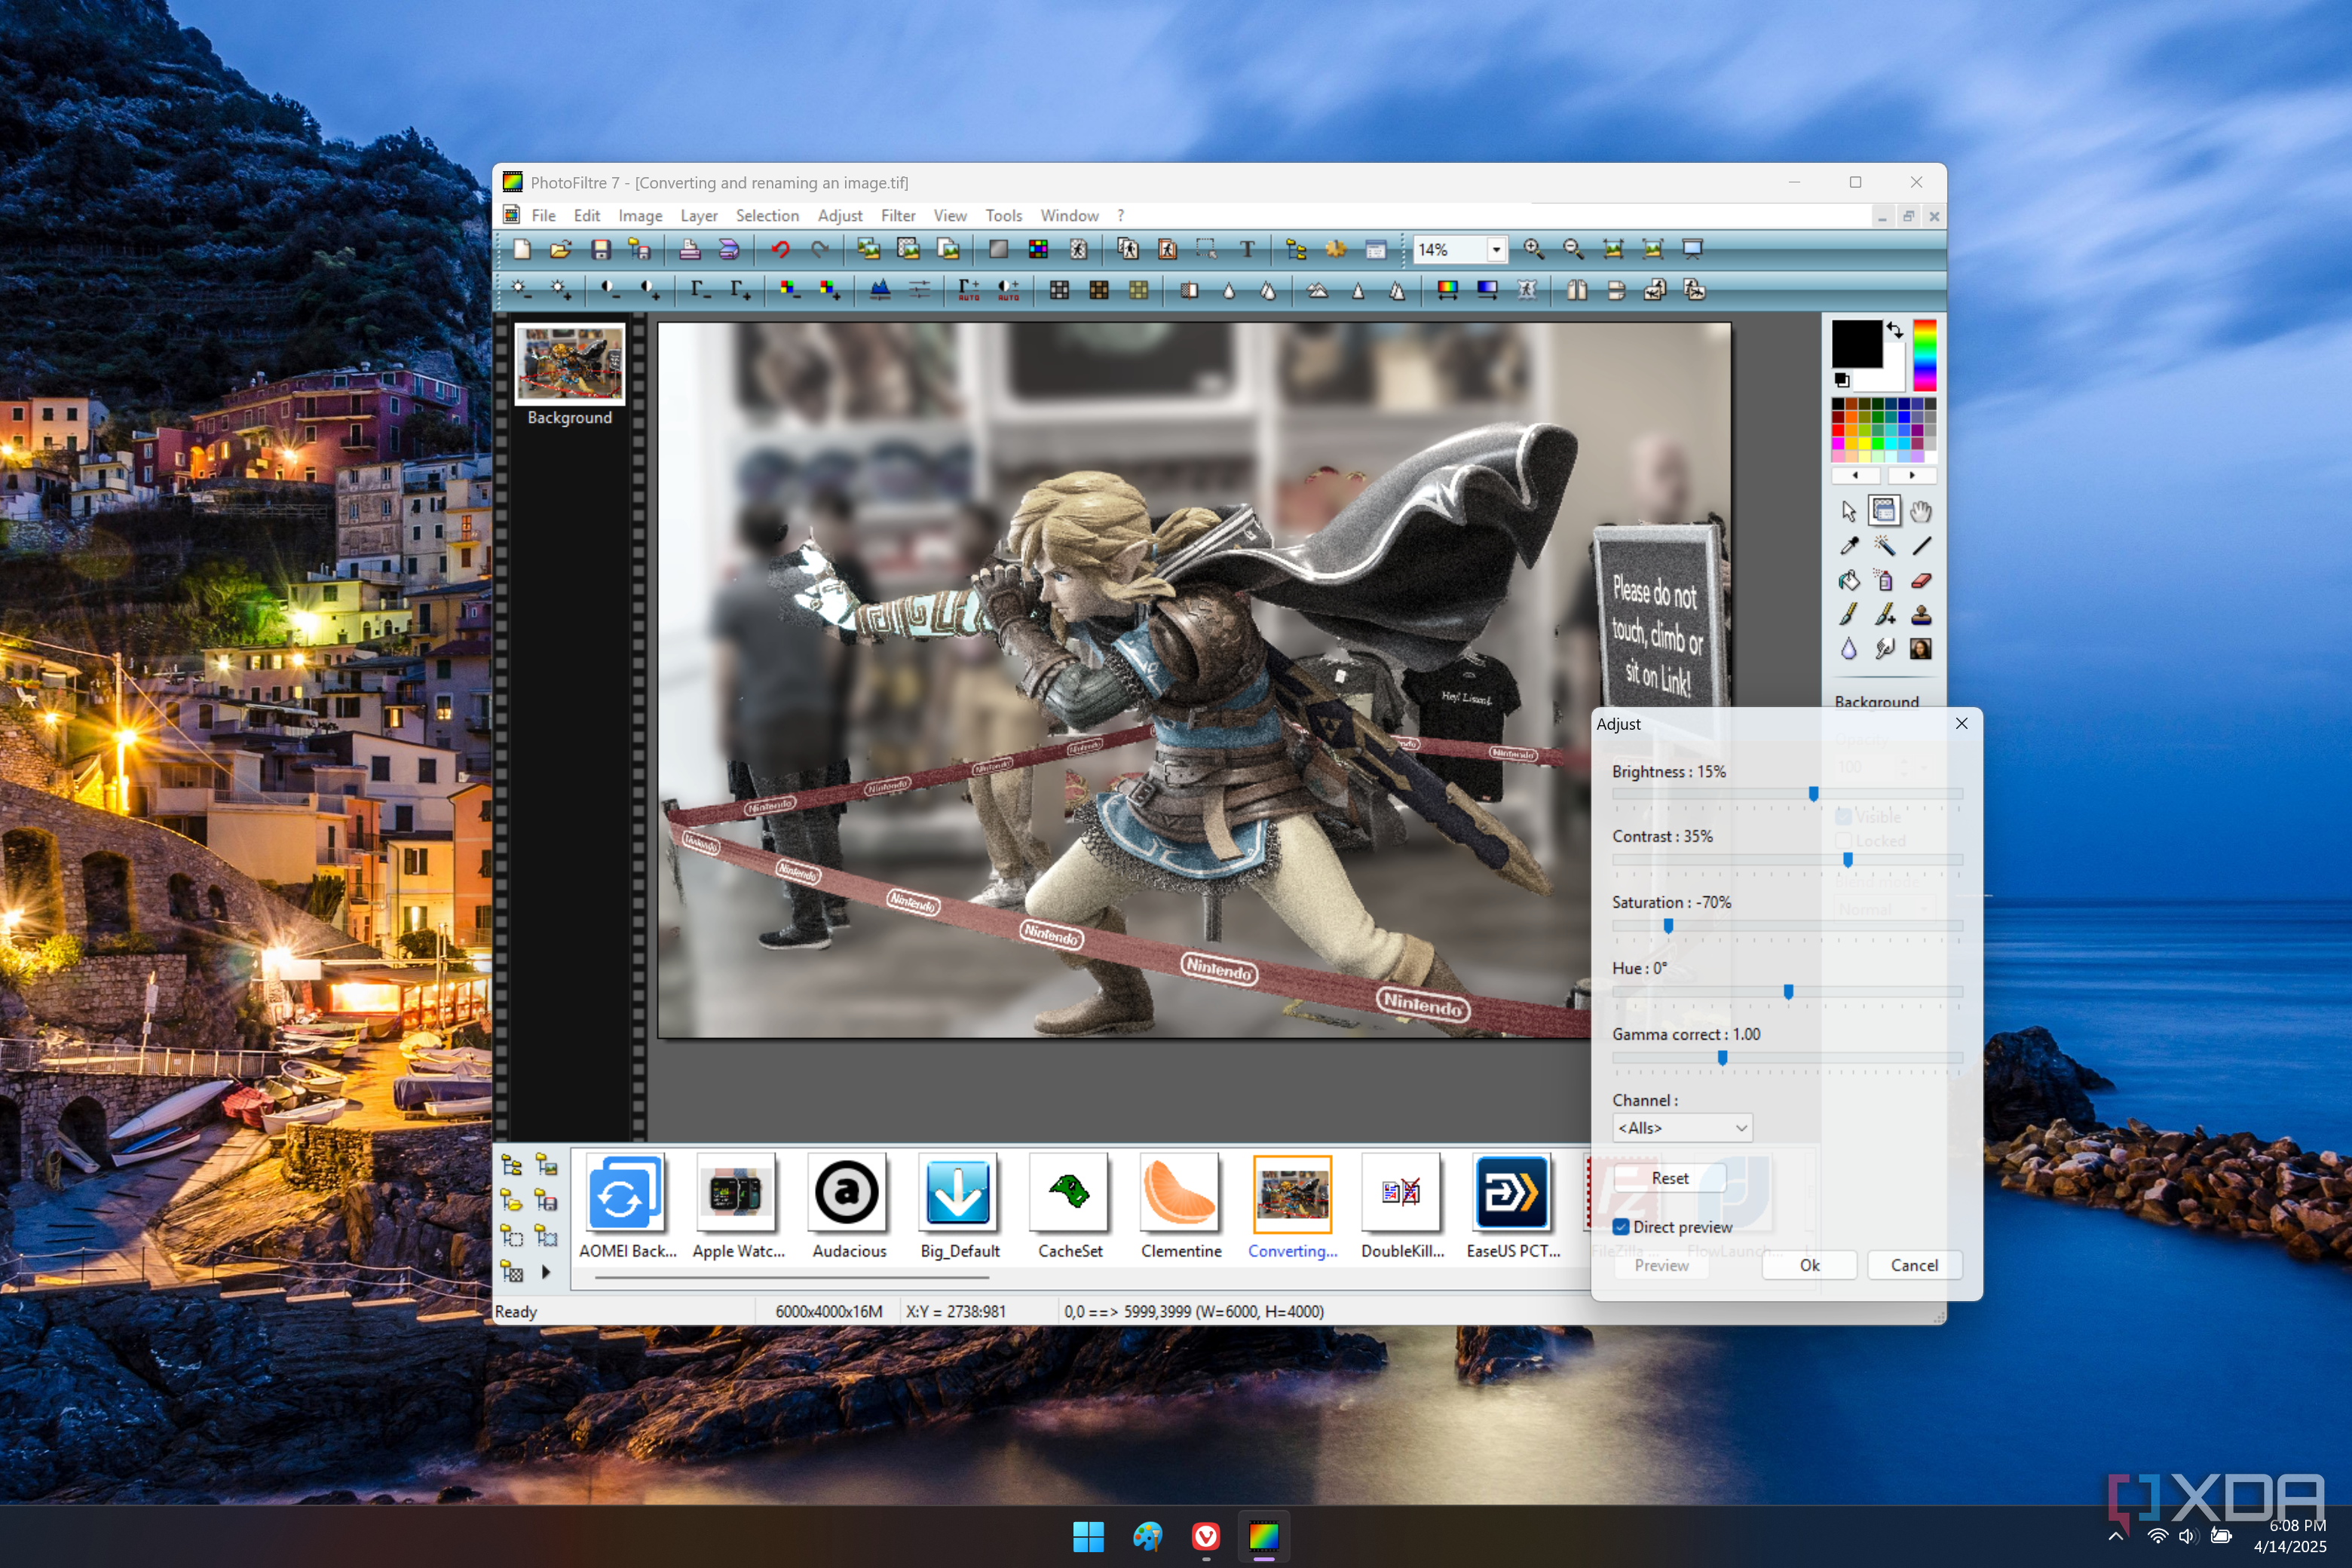Create a new image with New icon

coord(521,249)
